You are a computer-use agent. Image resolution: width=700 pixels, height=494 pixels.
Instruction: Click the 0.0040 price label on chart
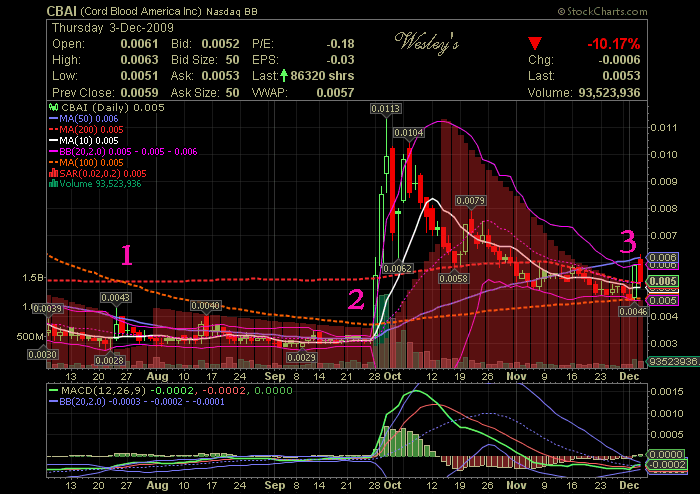click(x=205, y=306)
